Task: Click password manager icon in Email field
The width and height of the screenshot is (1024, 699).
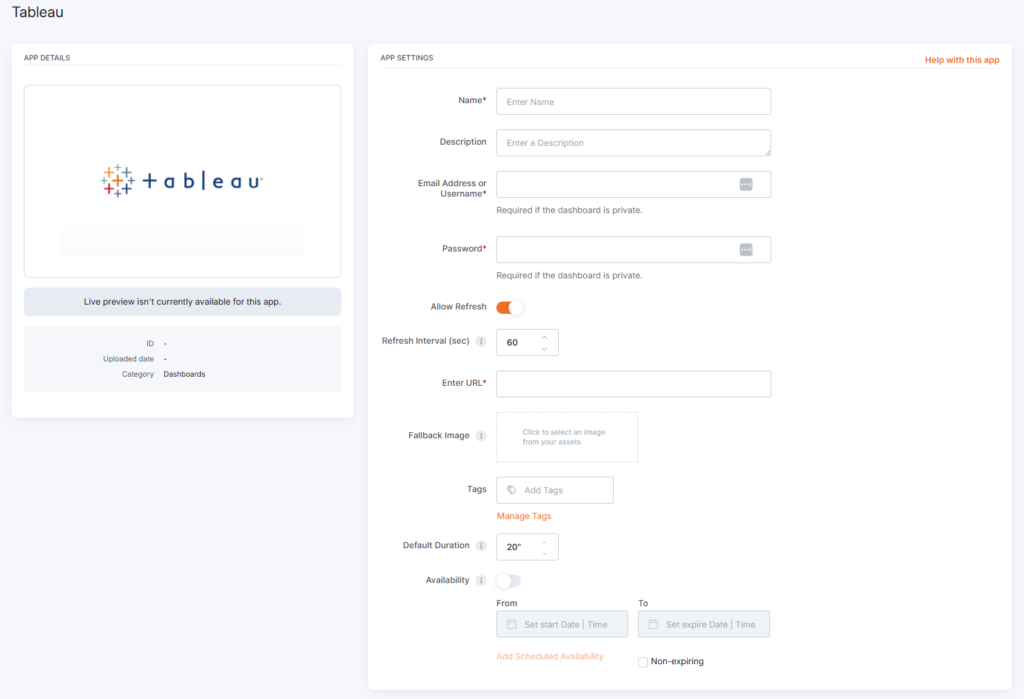Action: click(746, 184)
